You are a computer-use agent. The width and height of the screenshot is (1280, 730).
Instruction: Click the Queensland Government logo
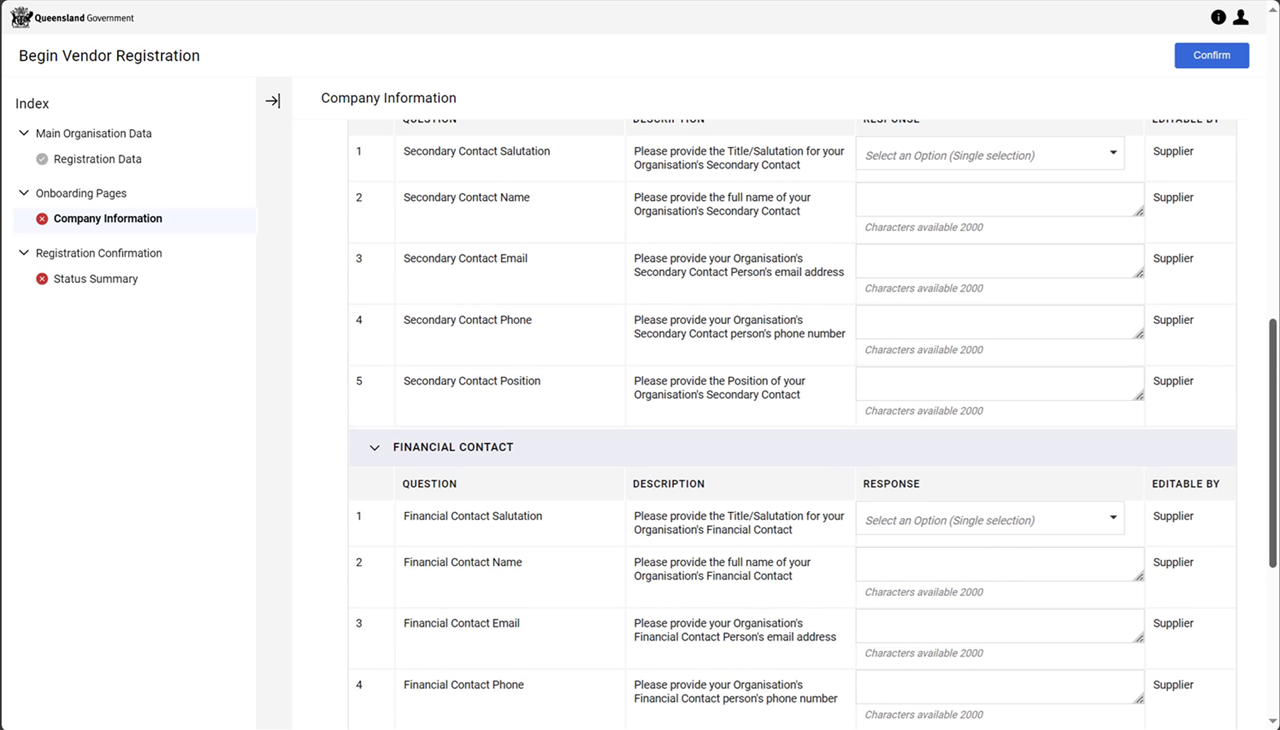pyautogui.click(x=72, y=17)
